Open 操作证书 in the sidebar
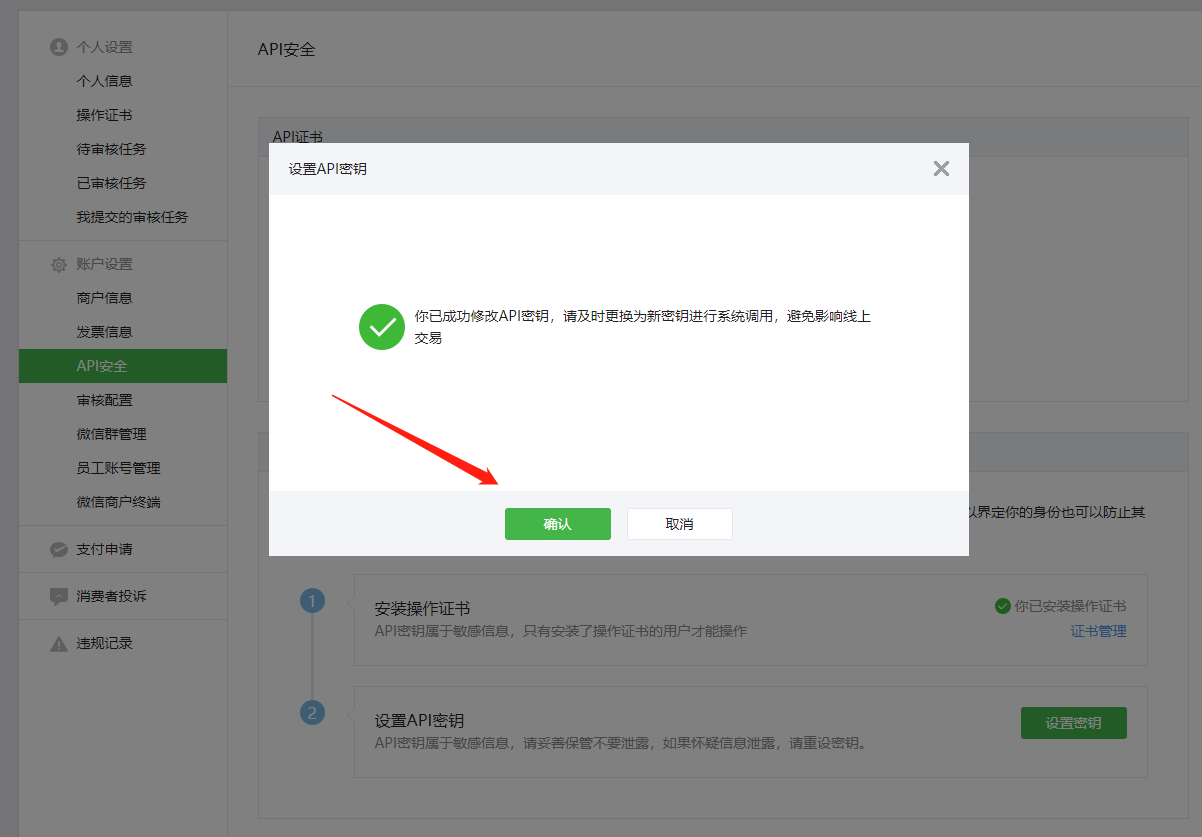The width and height of the screenshot is (1202, 837). coord(105,115)
